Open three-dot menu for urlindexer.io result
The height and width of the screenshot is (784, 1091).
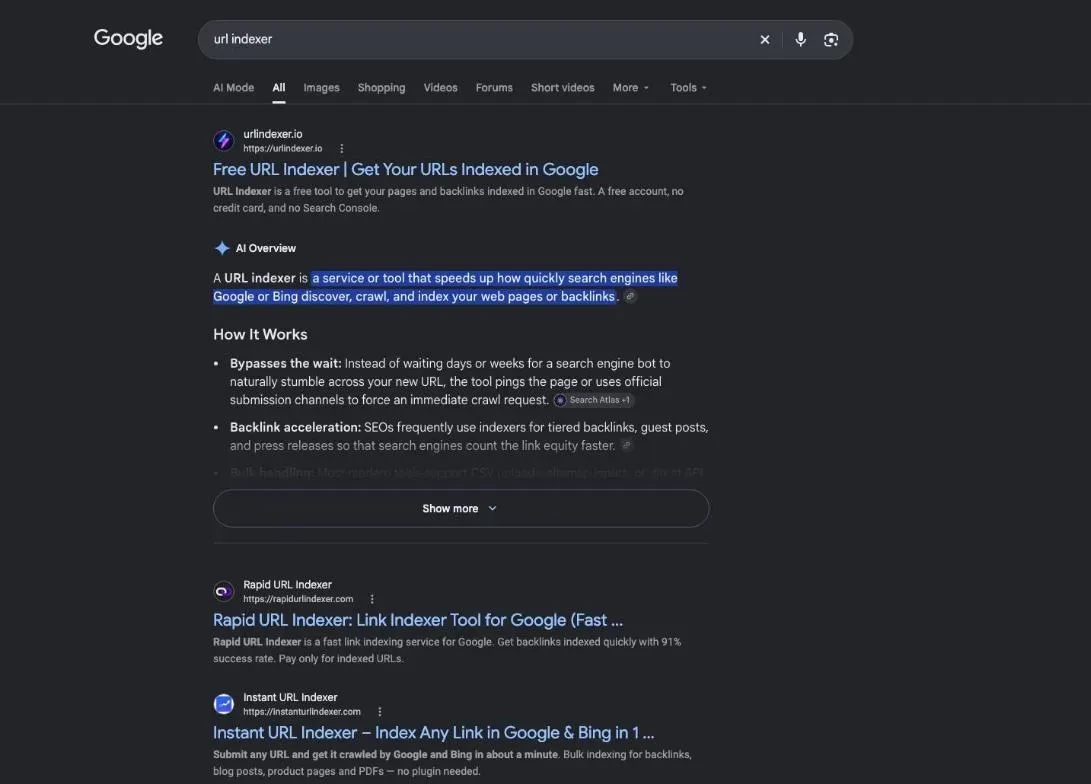(341, 149)
